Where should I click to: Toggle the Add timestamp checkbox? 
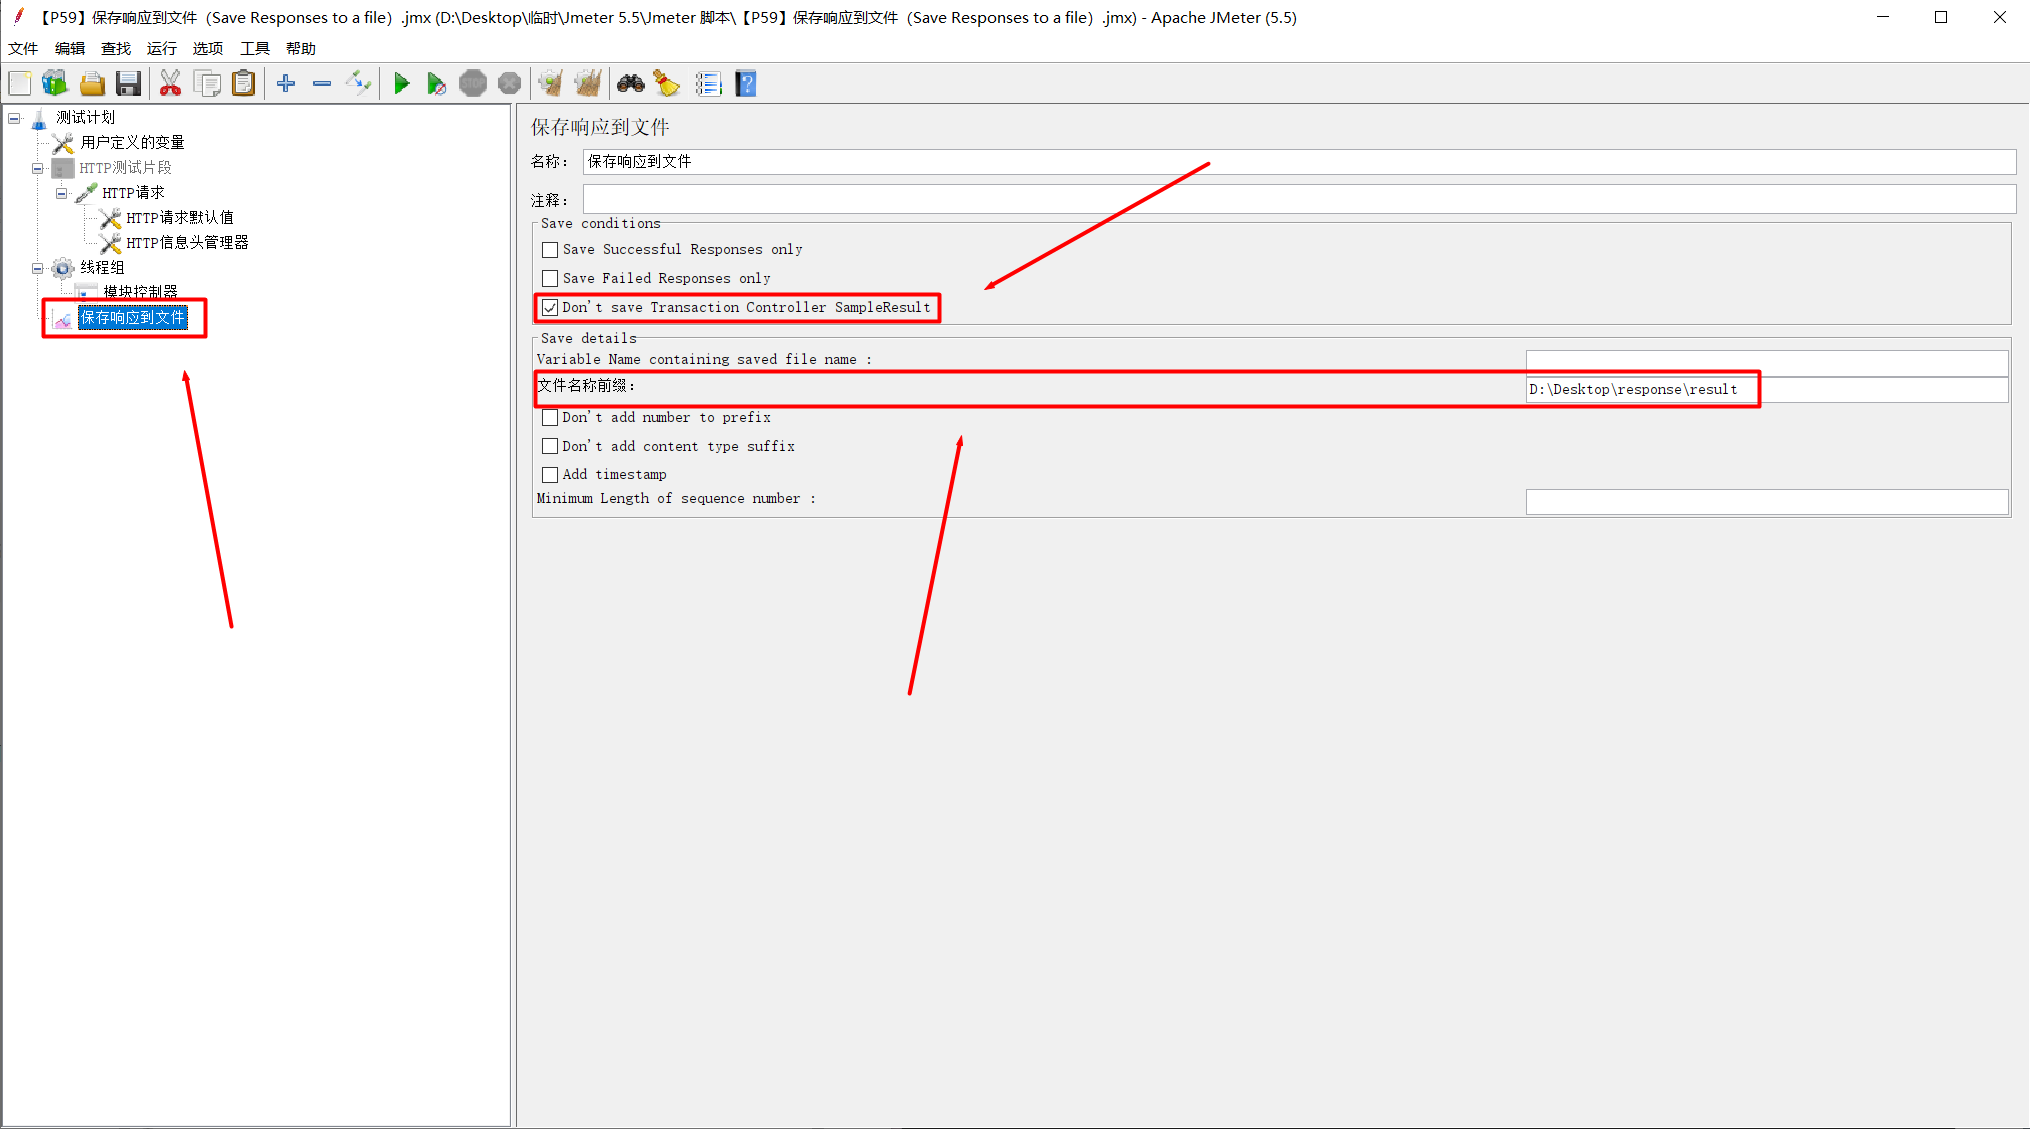coord(550,475)
